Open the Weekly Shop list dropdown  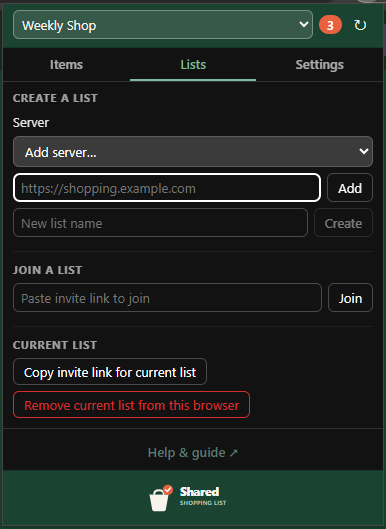coord(163,25)
